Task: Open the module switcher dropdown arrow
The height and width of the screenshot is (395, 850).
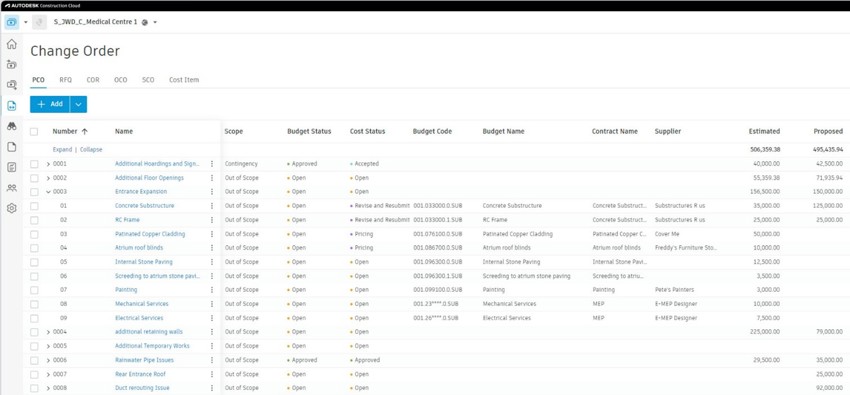Action: [x=25, y=22]
